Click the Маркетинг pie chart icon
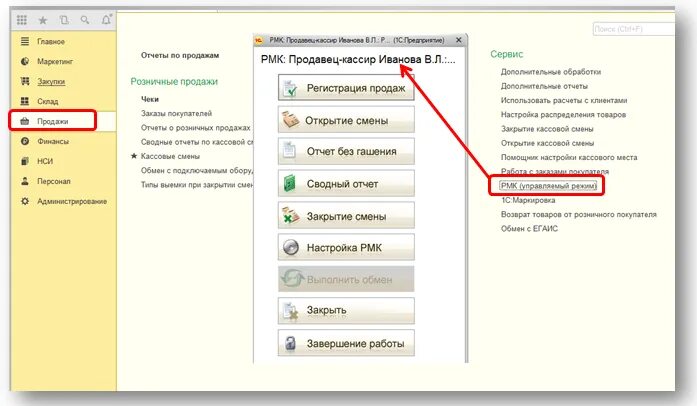 [25, 61]
